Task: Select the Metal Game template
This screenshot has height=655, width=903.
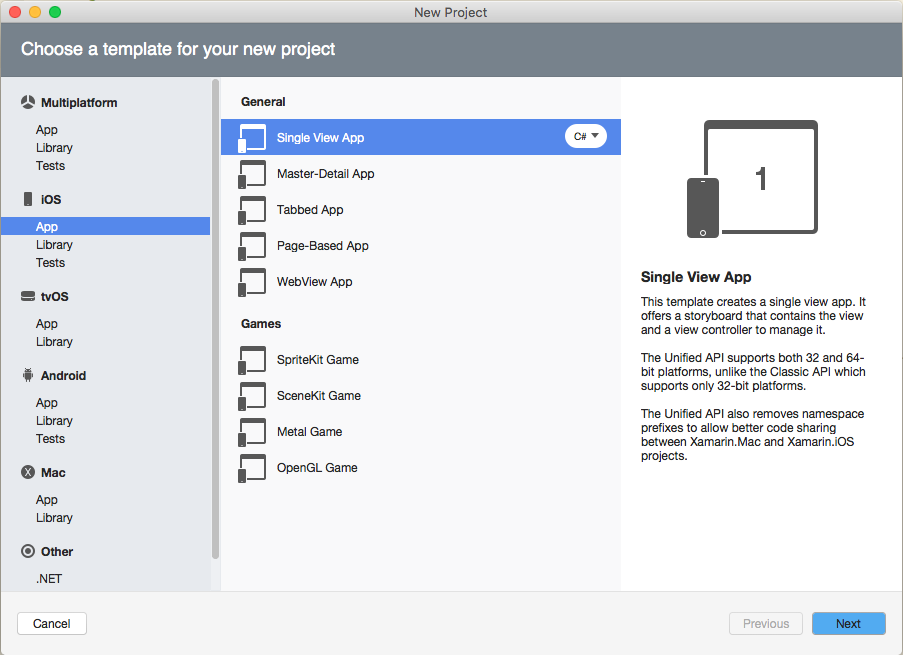Action: [x=311, y=431]
